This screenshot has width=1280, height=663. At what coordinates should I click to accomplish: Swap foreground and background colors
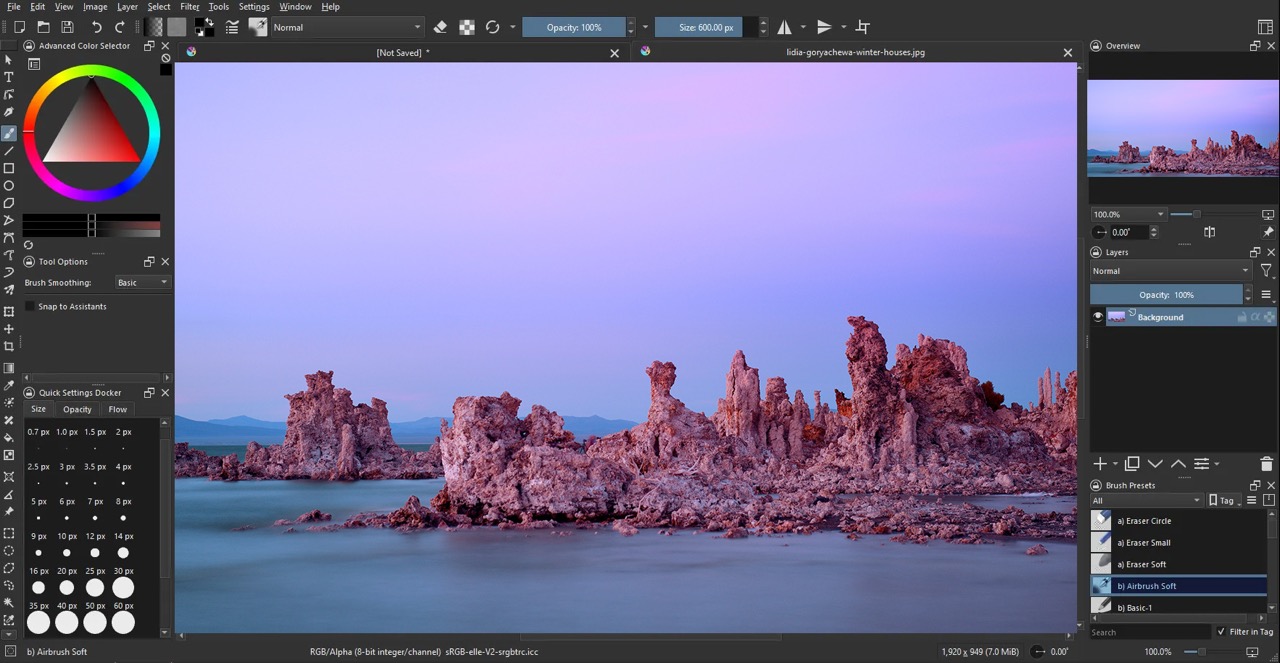tap(211, 22)
